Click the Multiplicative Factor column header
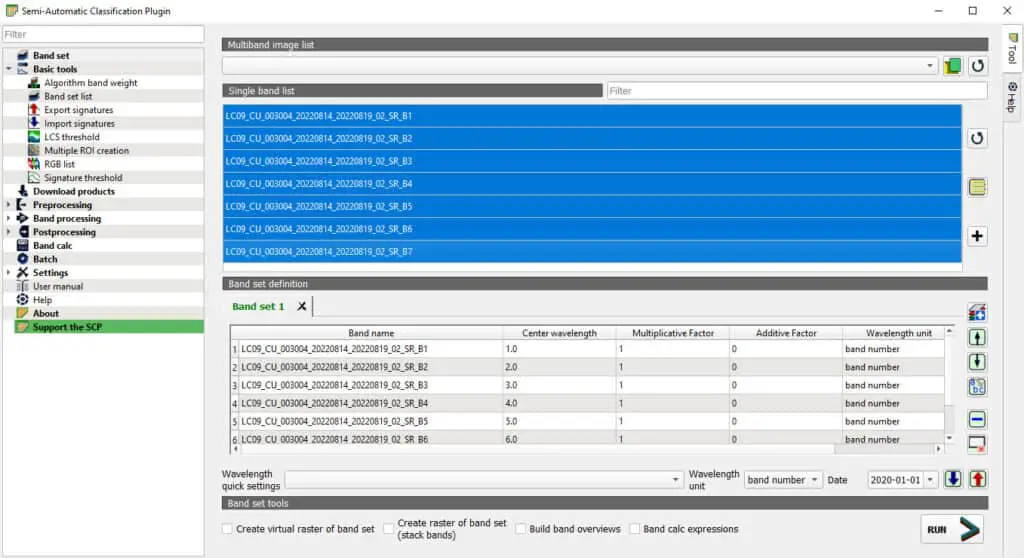 pyautogui.click(x=673, y=333)
